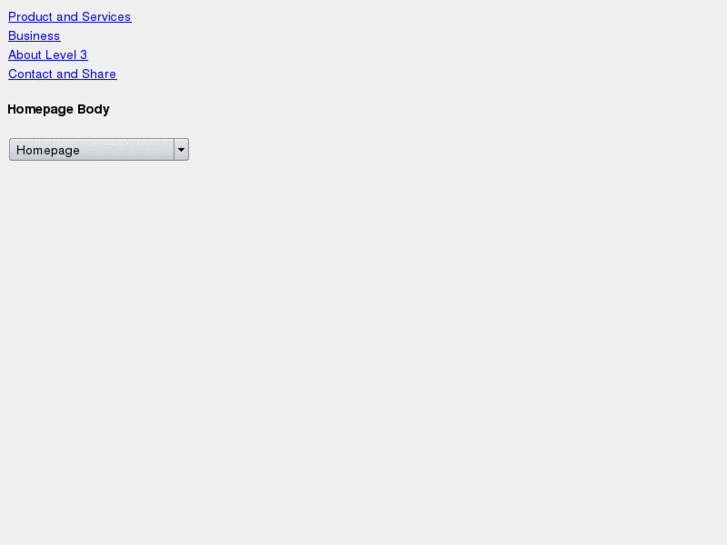This screenshot has width=727, height=545.
Task: Open the page selector showing Homepage
Action: pos(99,149)
